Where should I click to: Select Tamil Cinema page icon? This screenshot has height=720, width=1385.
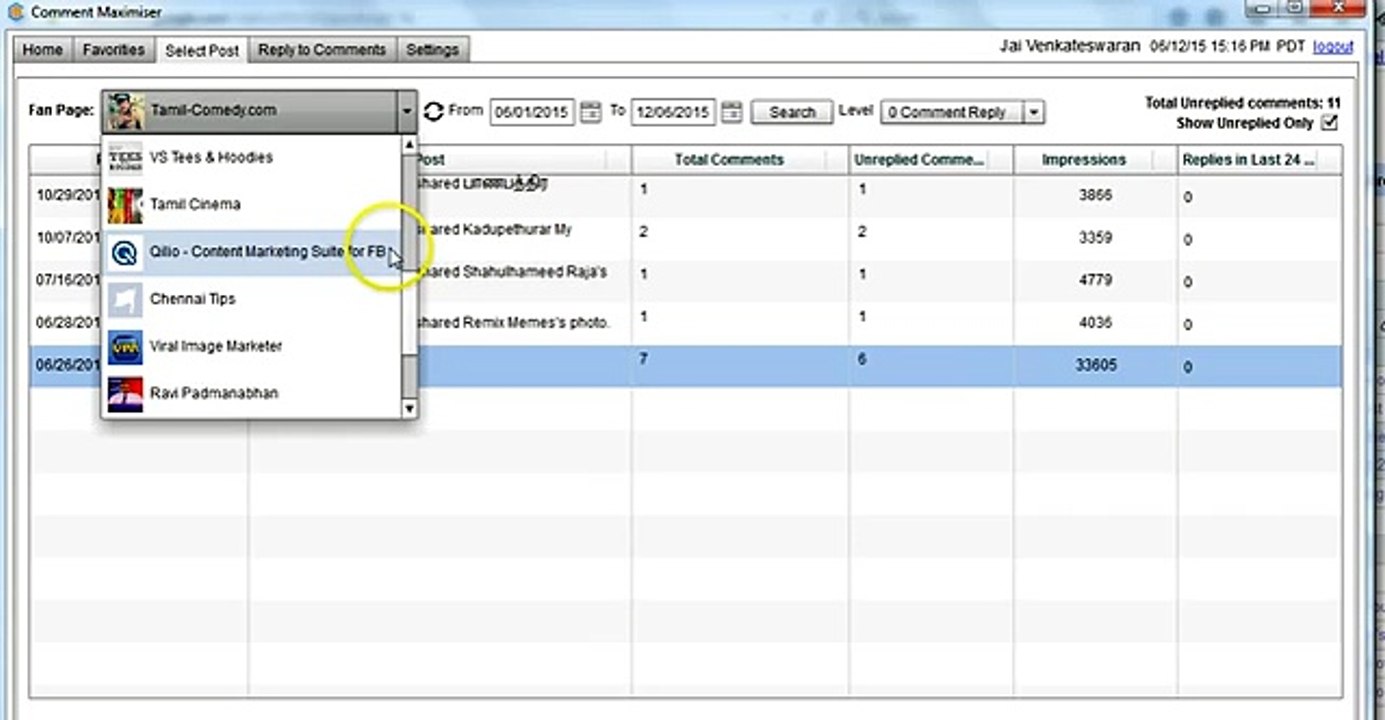(x=125, y=205)
